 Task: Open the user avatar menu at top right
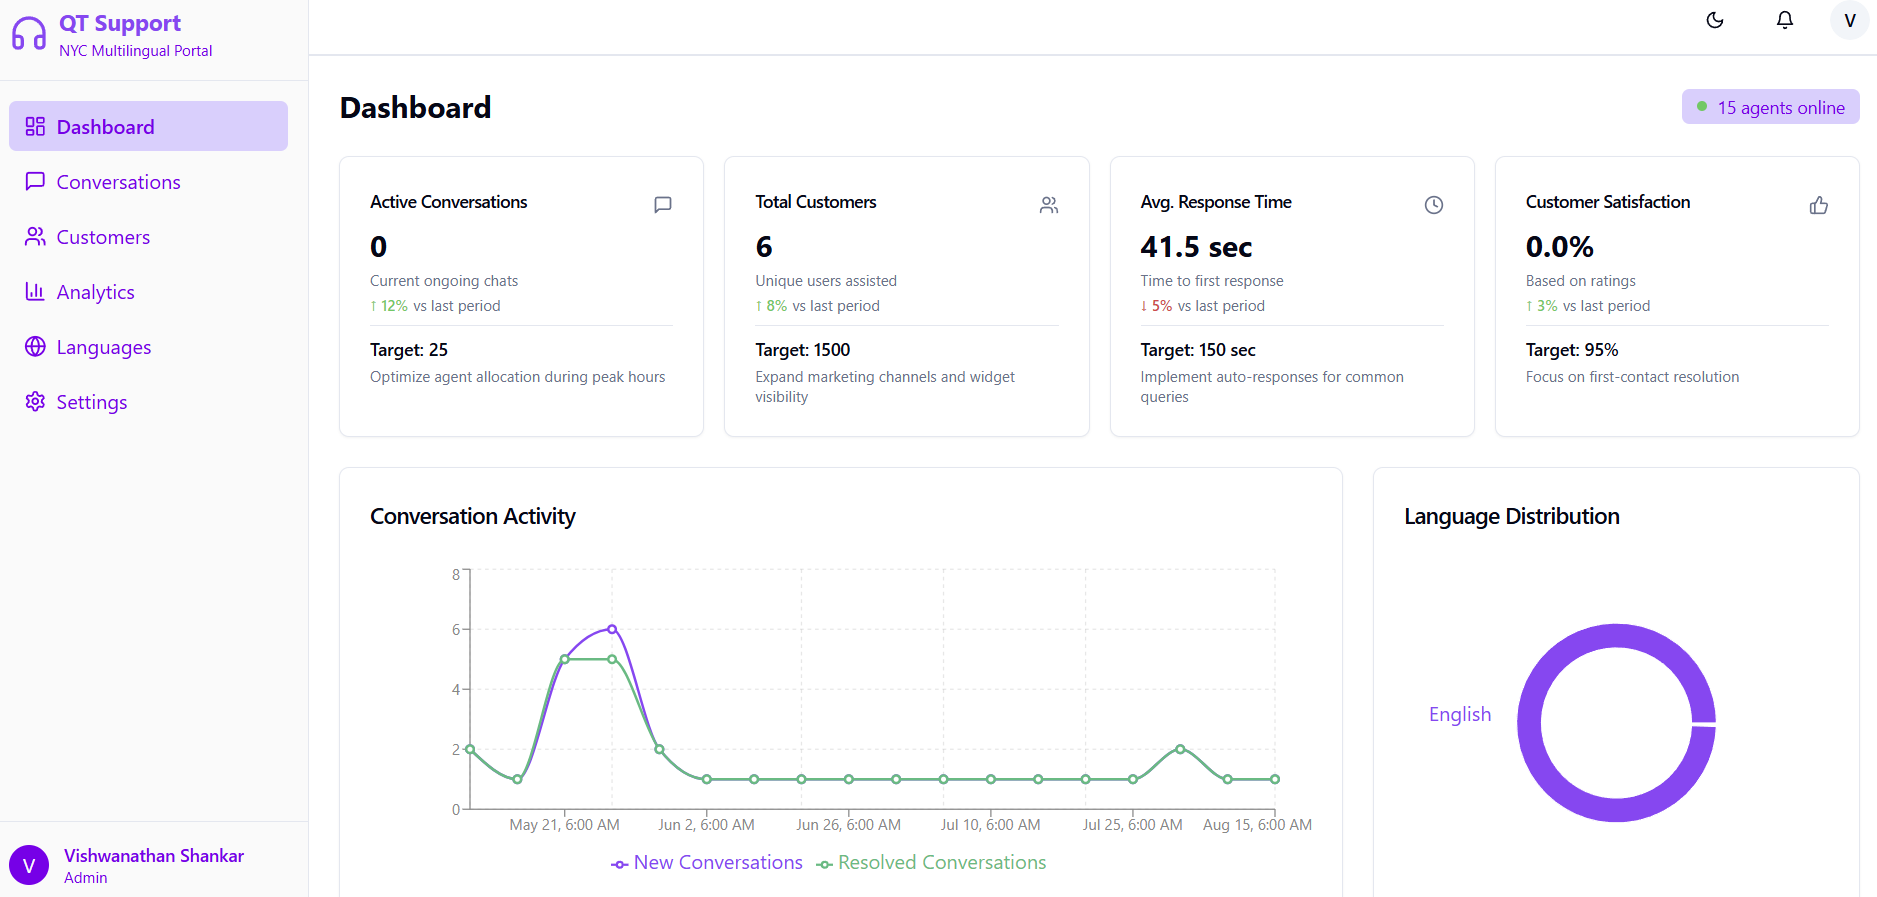(x=1849, y=20)
